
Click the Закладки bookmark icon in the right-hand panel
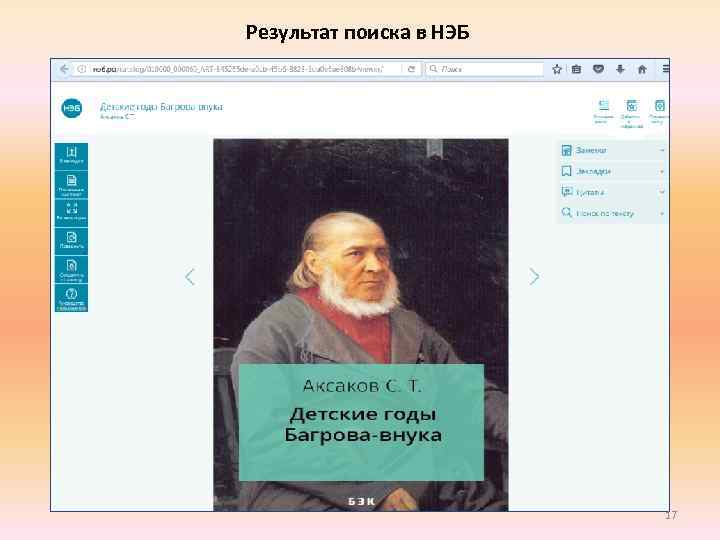[567, 171]
